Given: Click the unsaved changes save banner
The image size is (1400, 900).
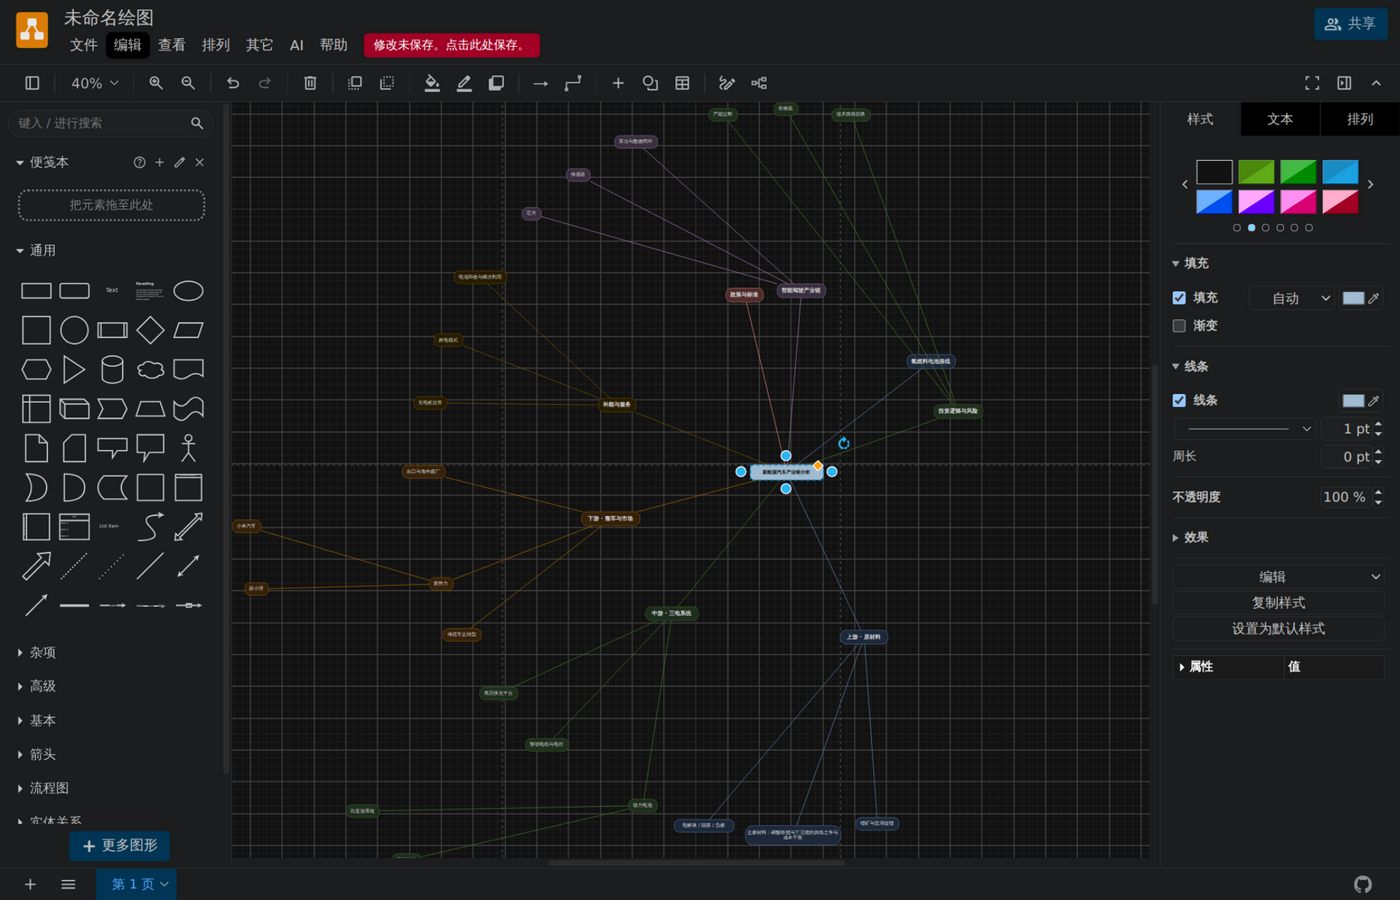Looking at the screenshot, I should [x=451, y=45].
